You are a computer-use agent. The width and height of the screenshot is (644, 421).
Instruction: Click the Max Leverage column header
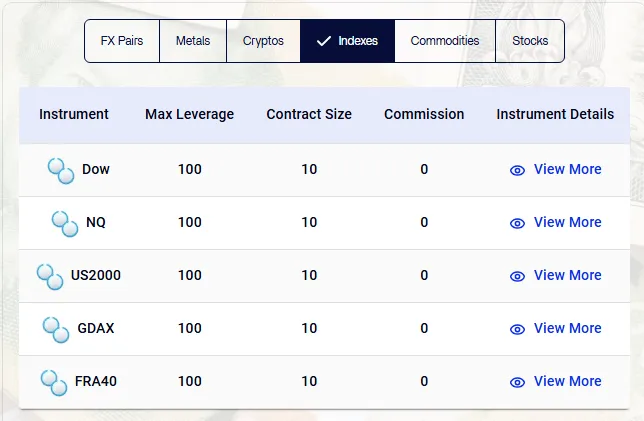click(189, 114)
